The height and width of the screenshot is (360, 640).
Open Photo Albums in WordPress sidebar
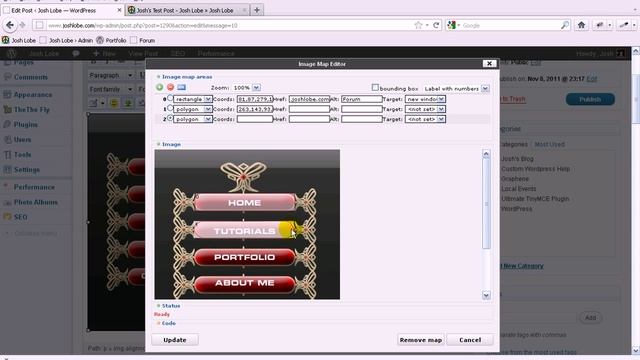coord(36,202)
